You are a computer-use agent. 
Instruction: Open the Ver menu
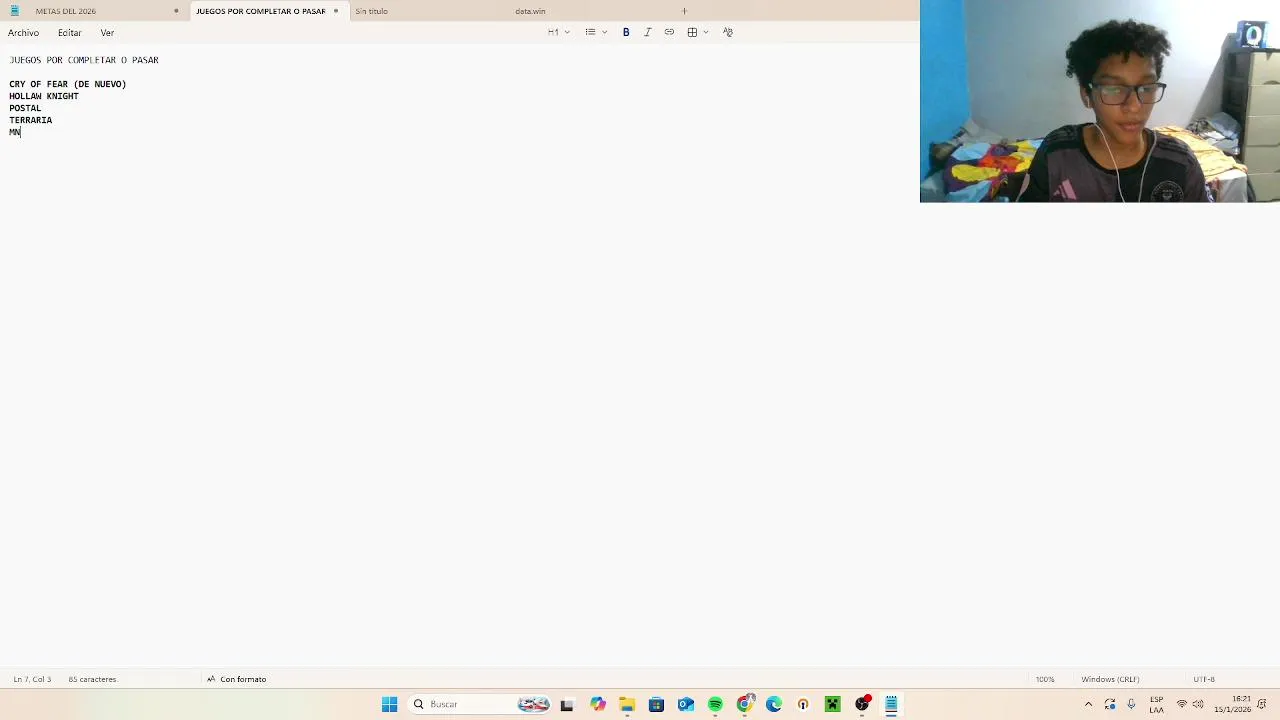107,33
